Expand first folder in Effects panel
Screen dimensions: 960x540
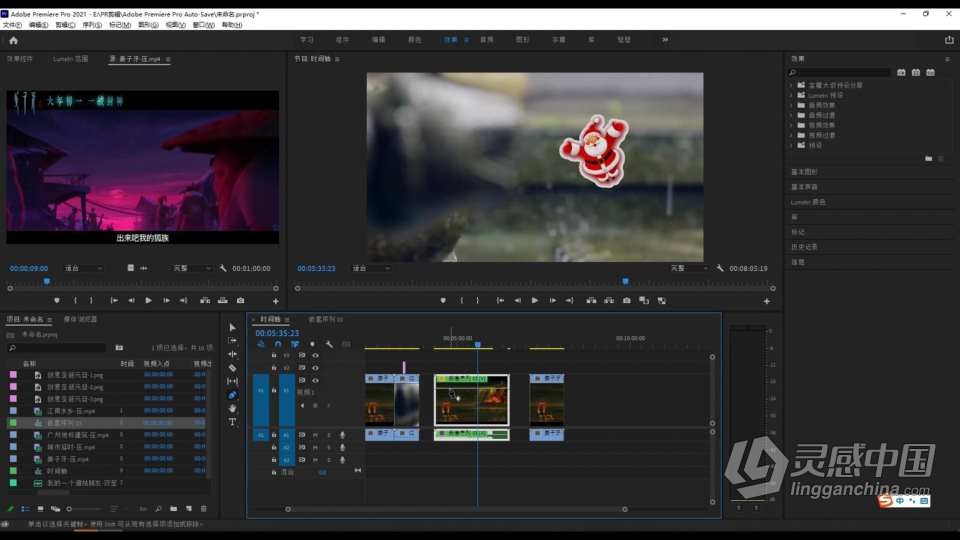point(791,85)
